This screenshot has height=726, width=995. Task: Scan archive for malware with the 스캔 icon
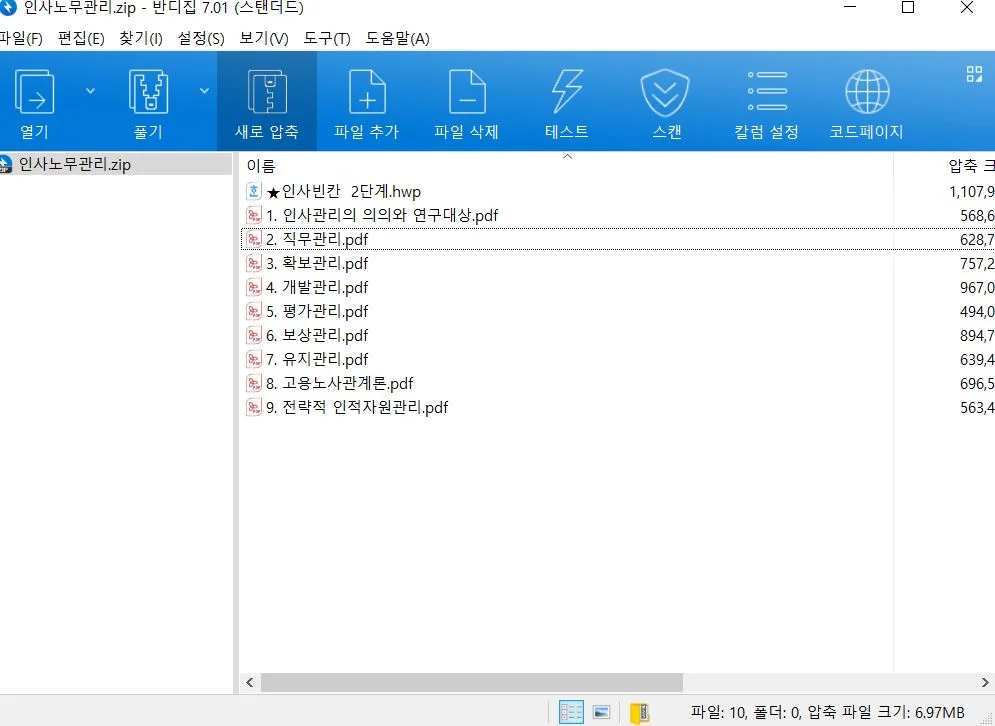pyautogui.click(x=665, y=100)
